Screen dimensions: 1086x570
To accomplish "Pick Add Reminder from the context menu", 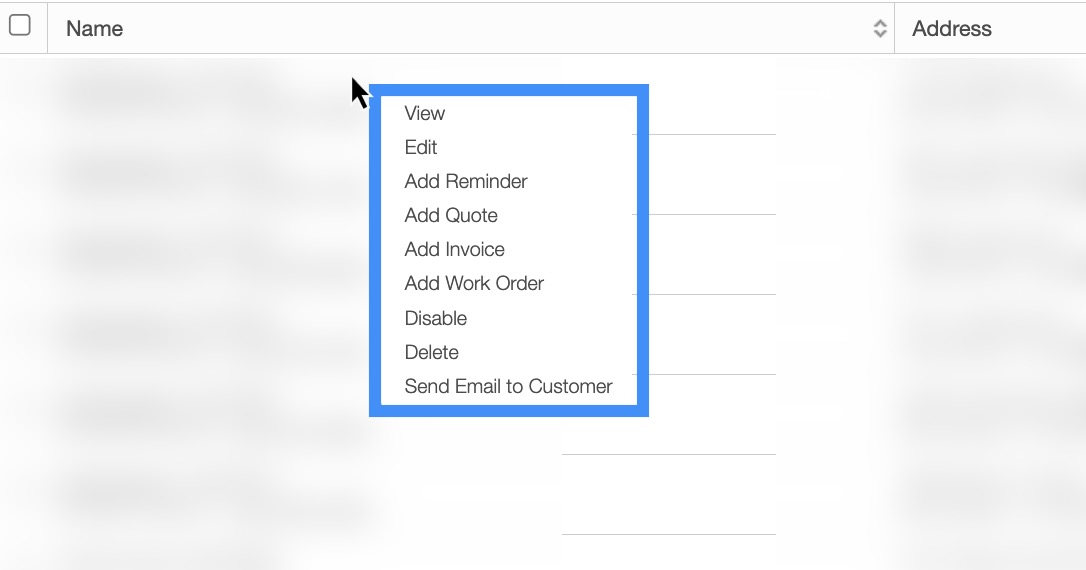I will coord(466,181).
